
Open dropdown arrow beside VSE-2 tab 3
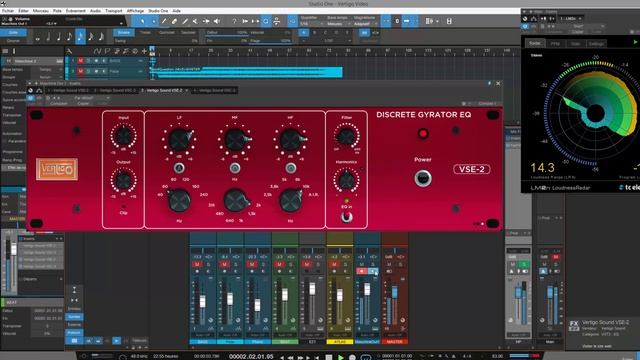(187, 90)
